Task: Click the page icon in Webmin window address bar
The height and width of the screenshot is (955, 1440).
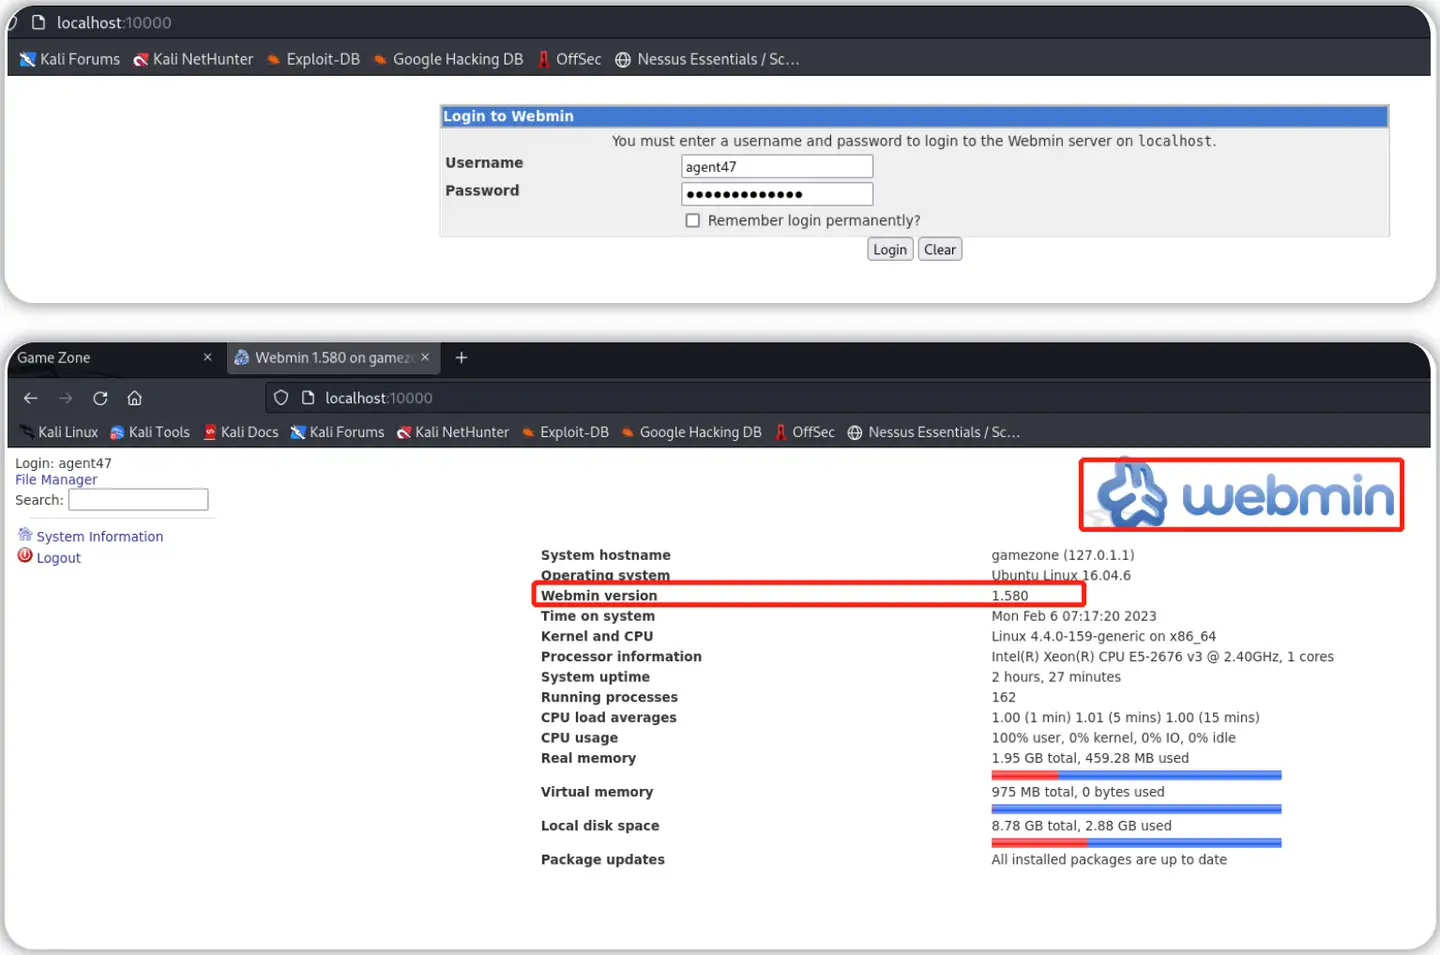Action: coord(308,398)
